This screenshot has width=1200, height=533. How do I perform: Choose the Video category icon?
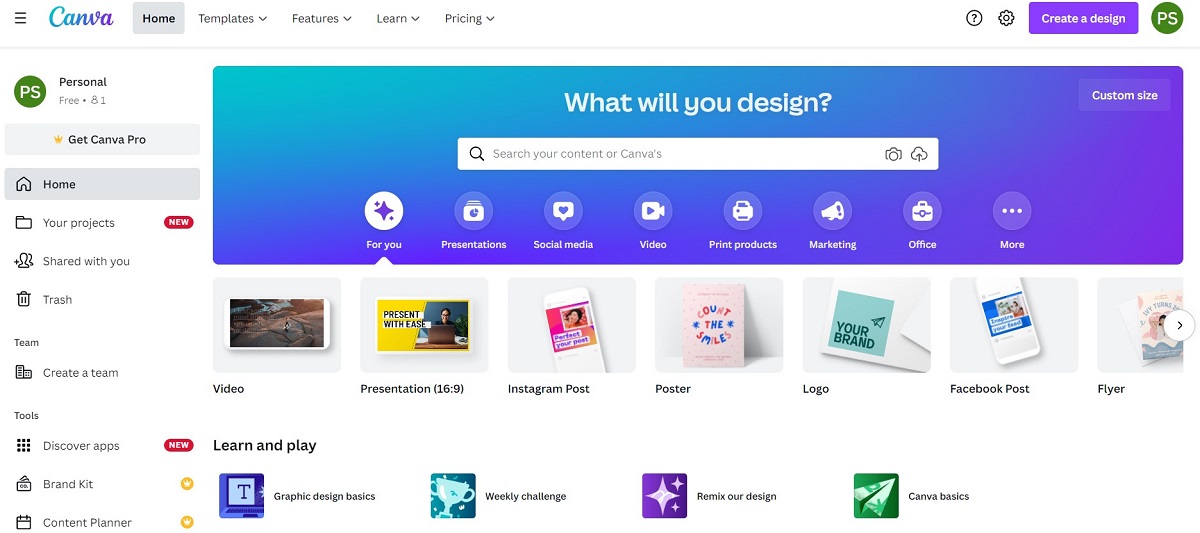click(653, 211)
